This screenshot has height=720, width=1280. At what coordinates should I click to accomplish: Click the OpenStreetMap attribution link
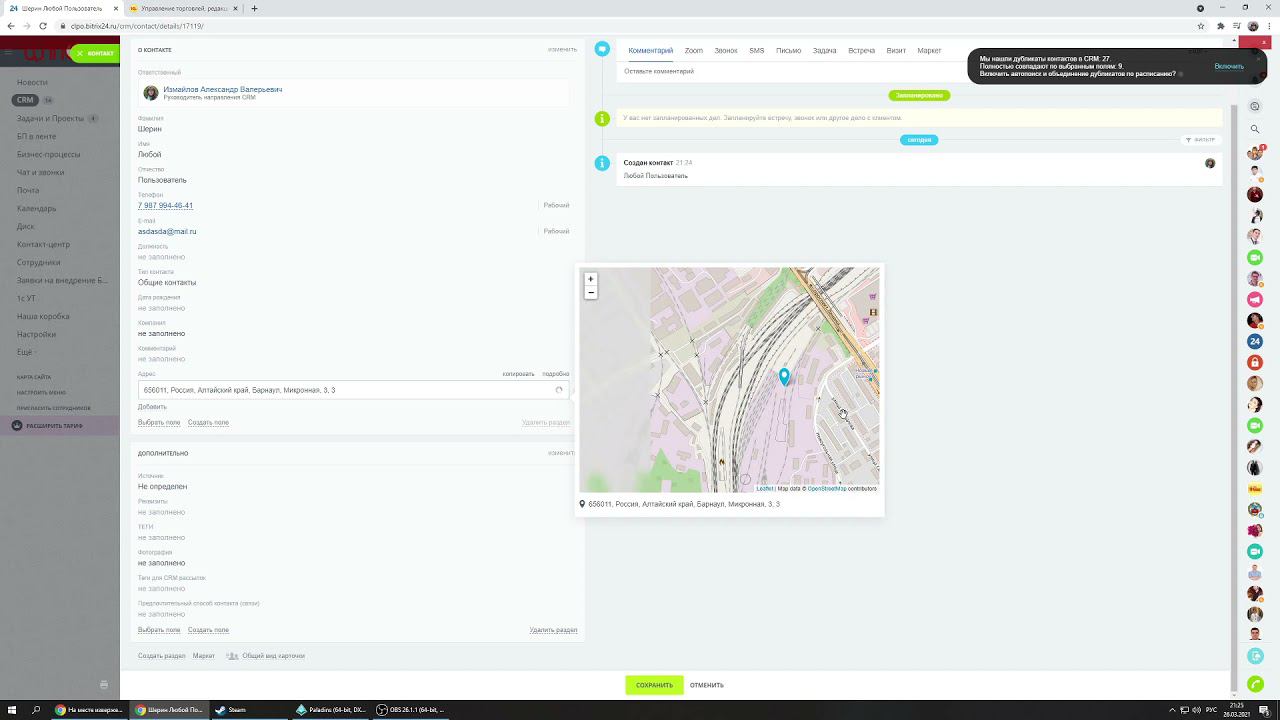[x=826, y=489]
